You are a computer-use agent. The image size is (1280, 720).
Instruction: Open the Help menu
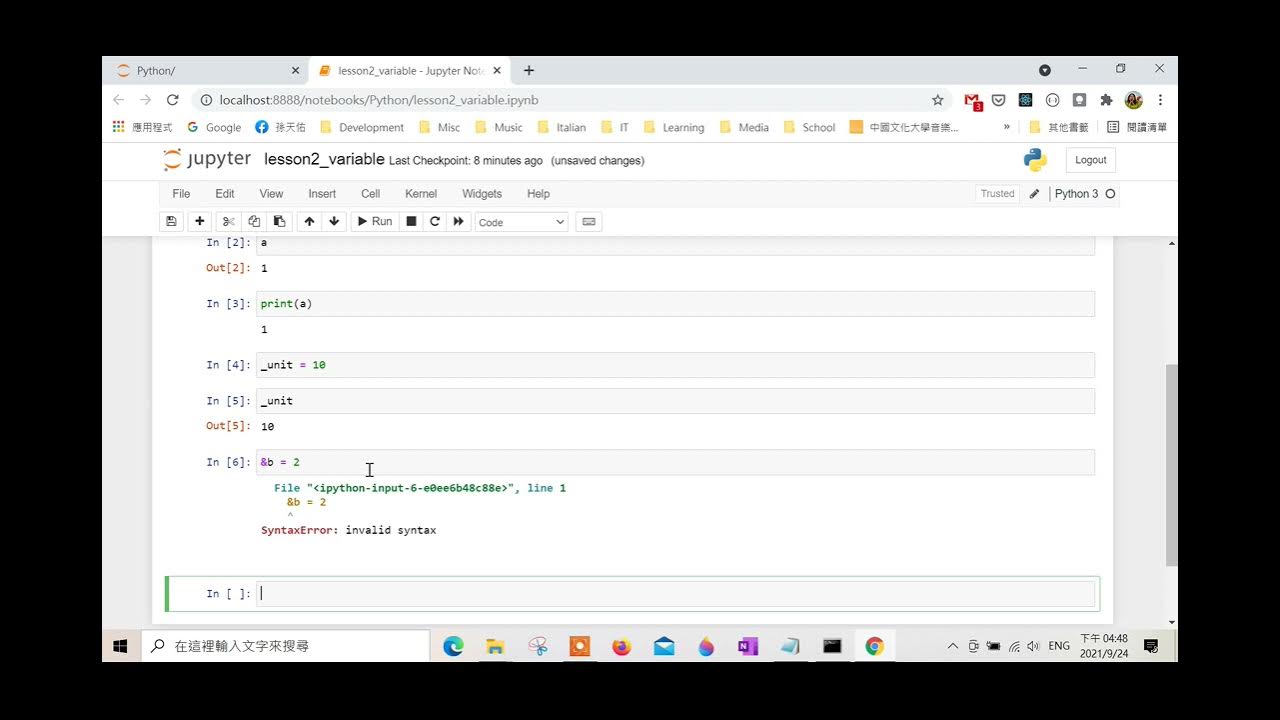[538, 194]
